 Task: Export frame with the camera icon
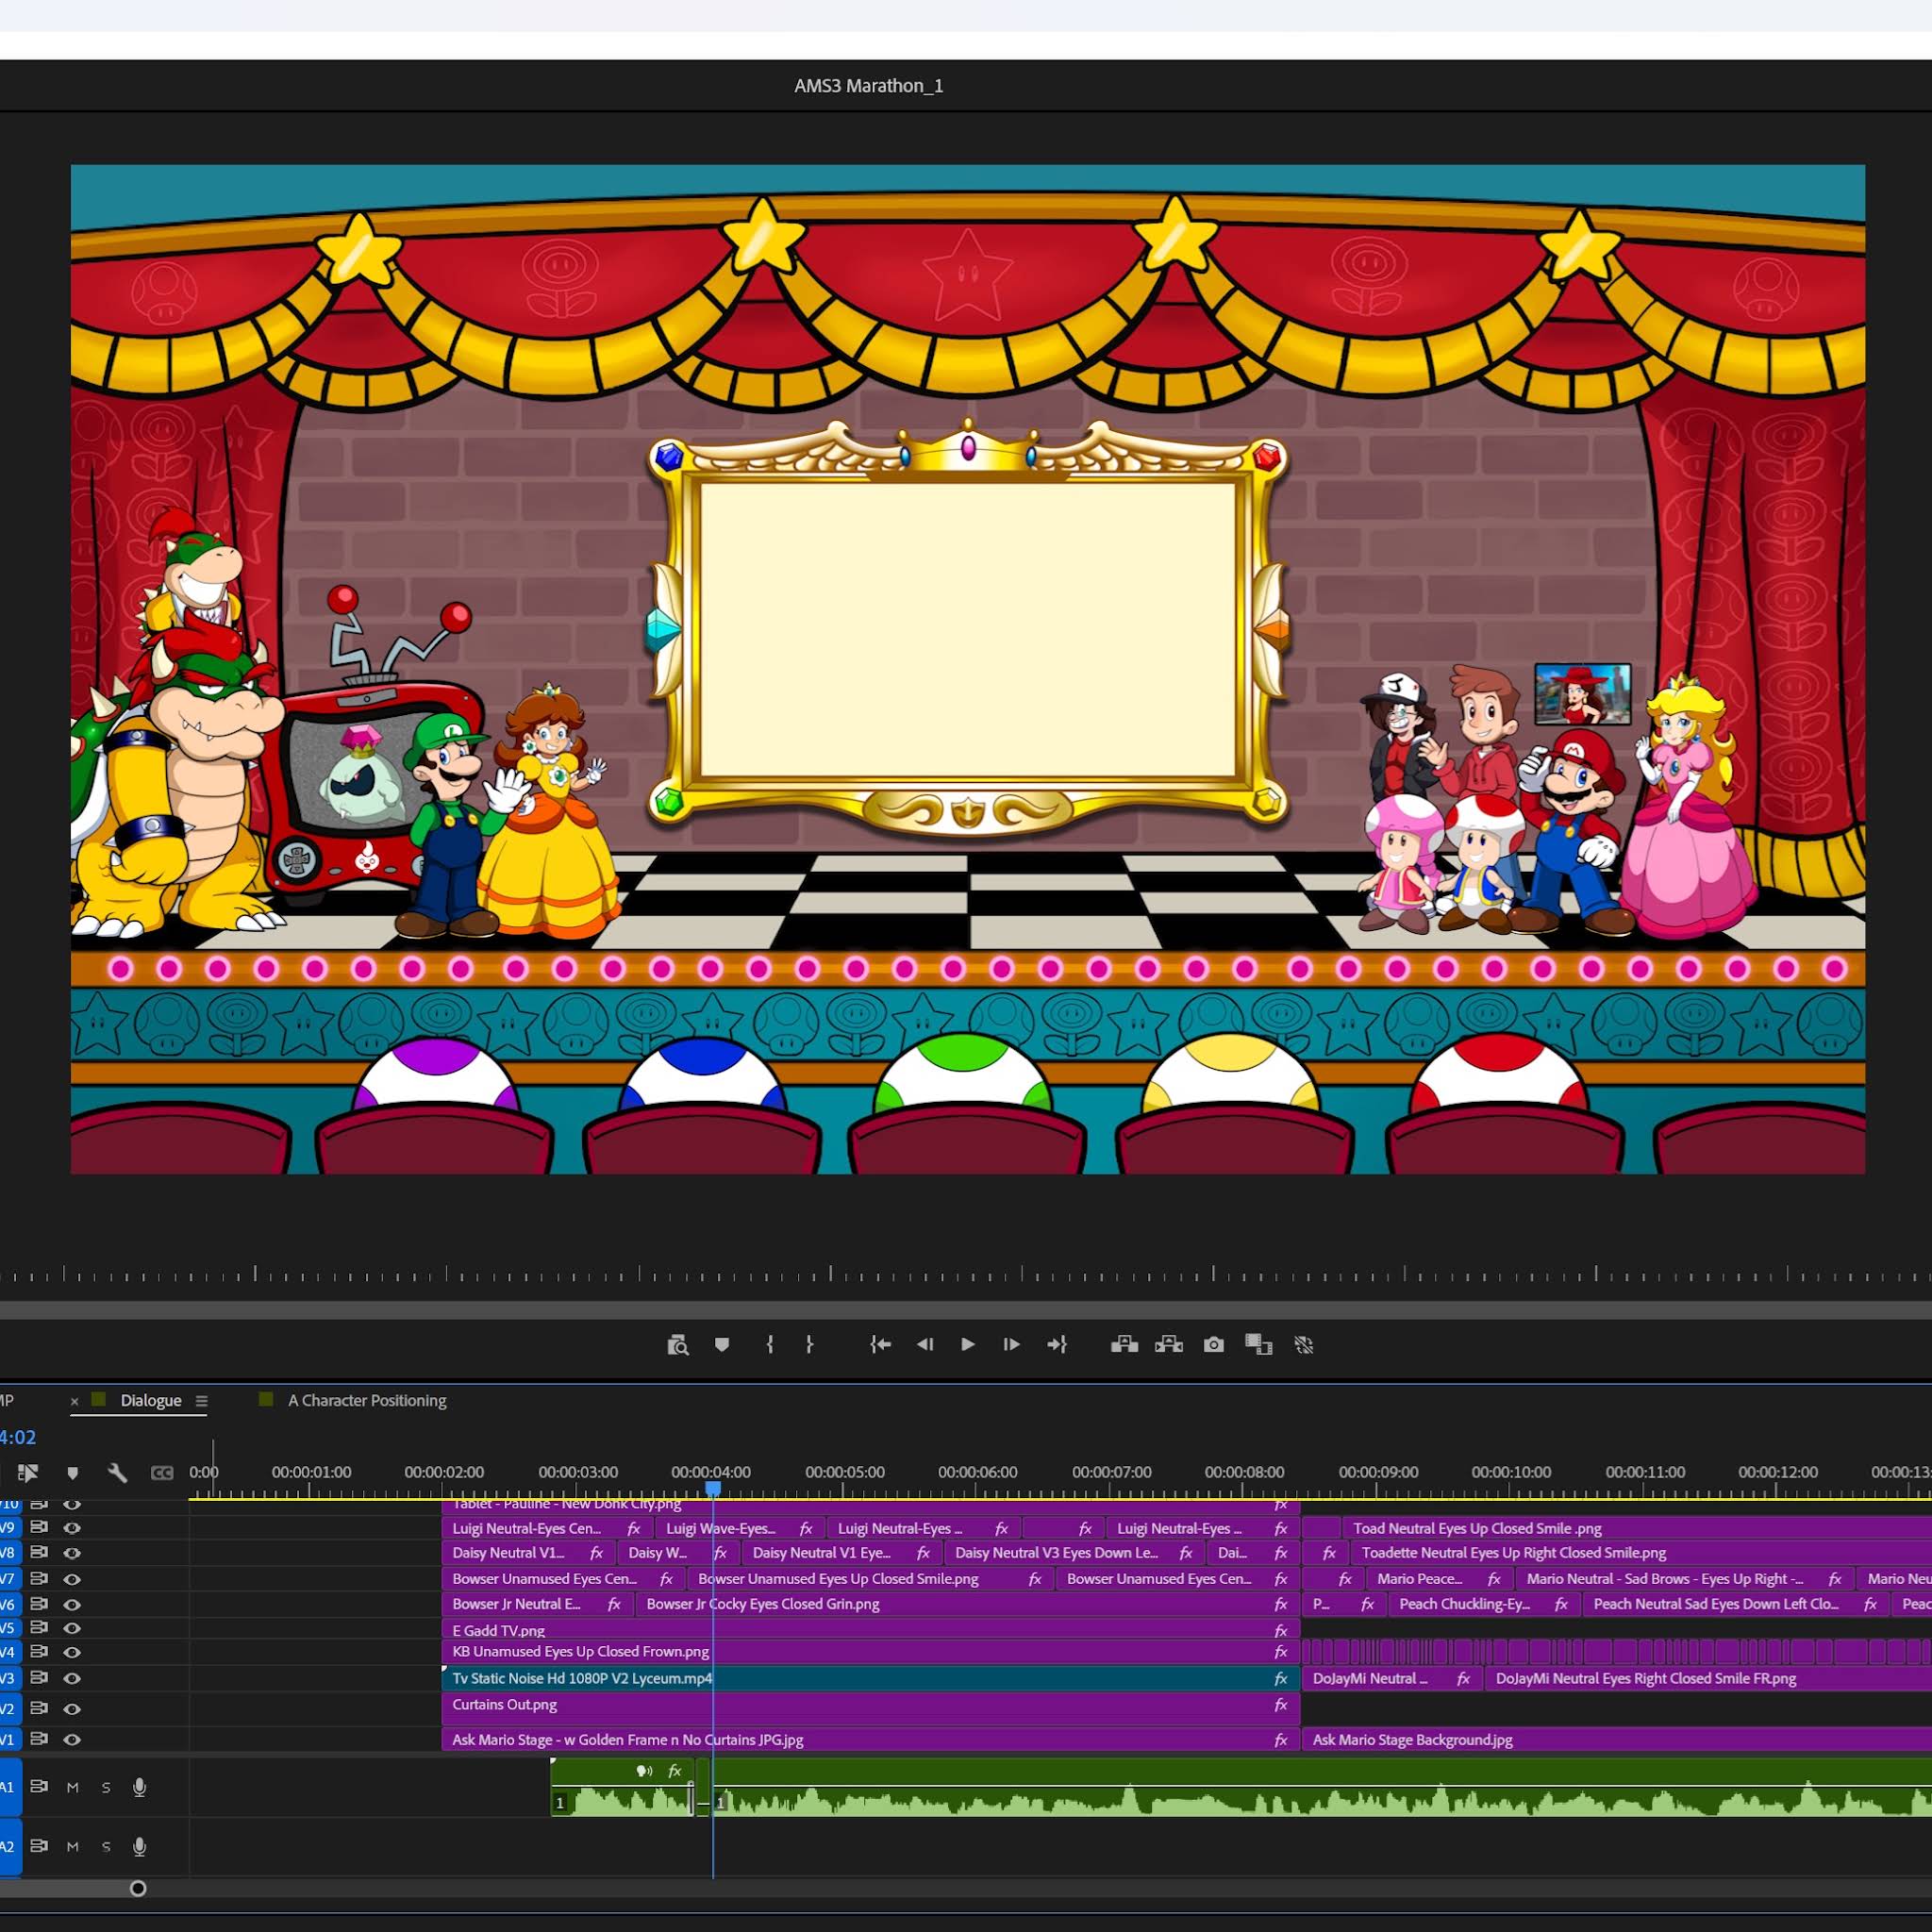click(1214, 1345)
